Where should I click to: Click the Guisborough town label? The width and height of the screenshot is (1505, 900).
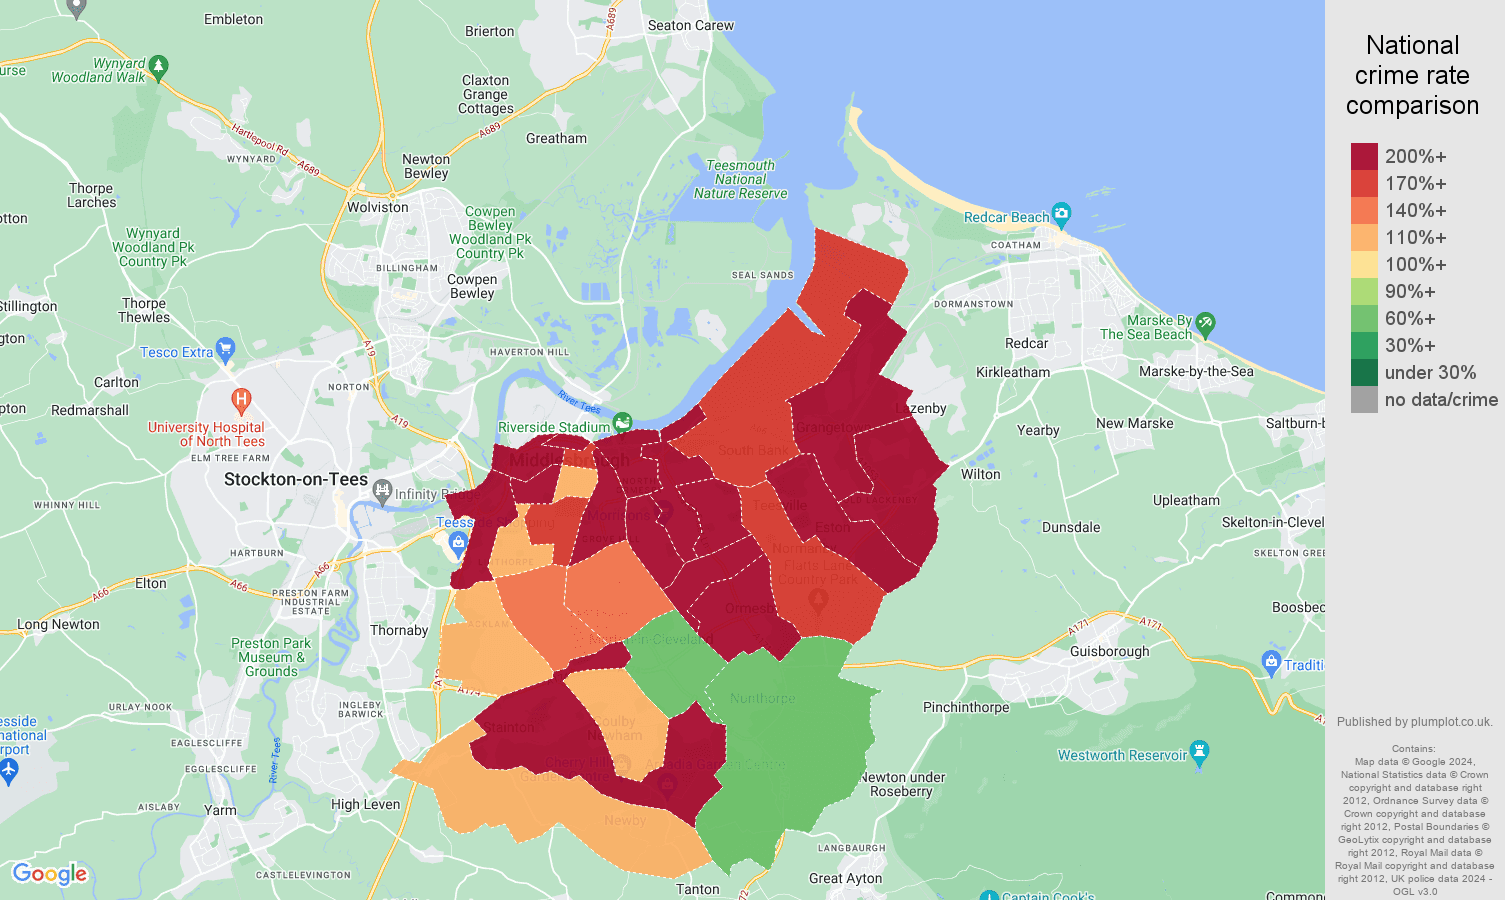pyautogui.click(x=1109, y=651)
